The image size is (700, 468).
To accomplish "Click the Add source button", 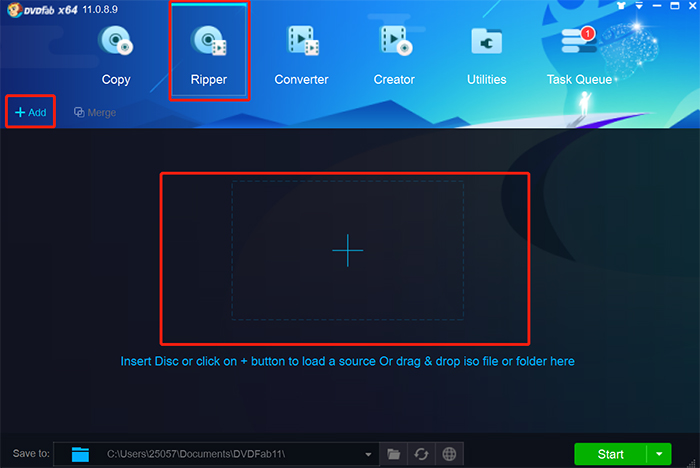I will (x=30, y=112).
